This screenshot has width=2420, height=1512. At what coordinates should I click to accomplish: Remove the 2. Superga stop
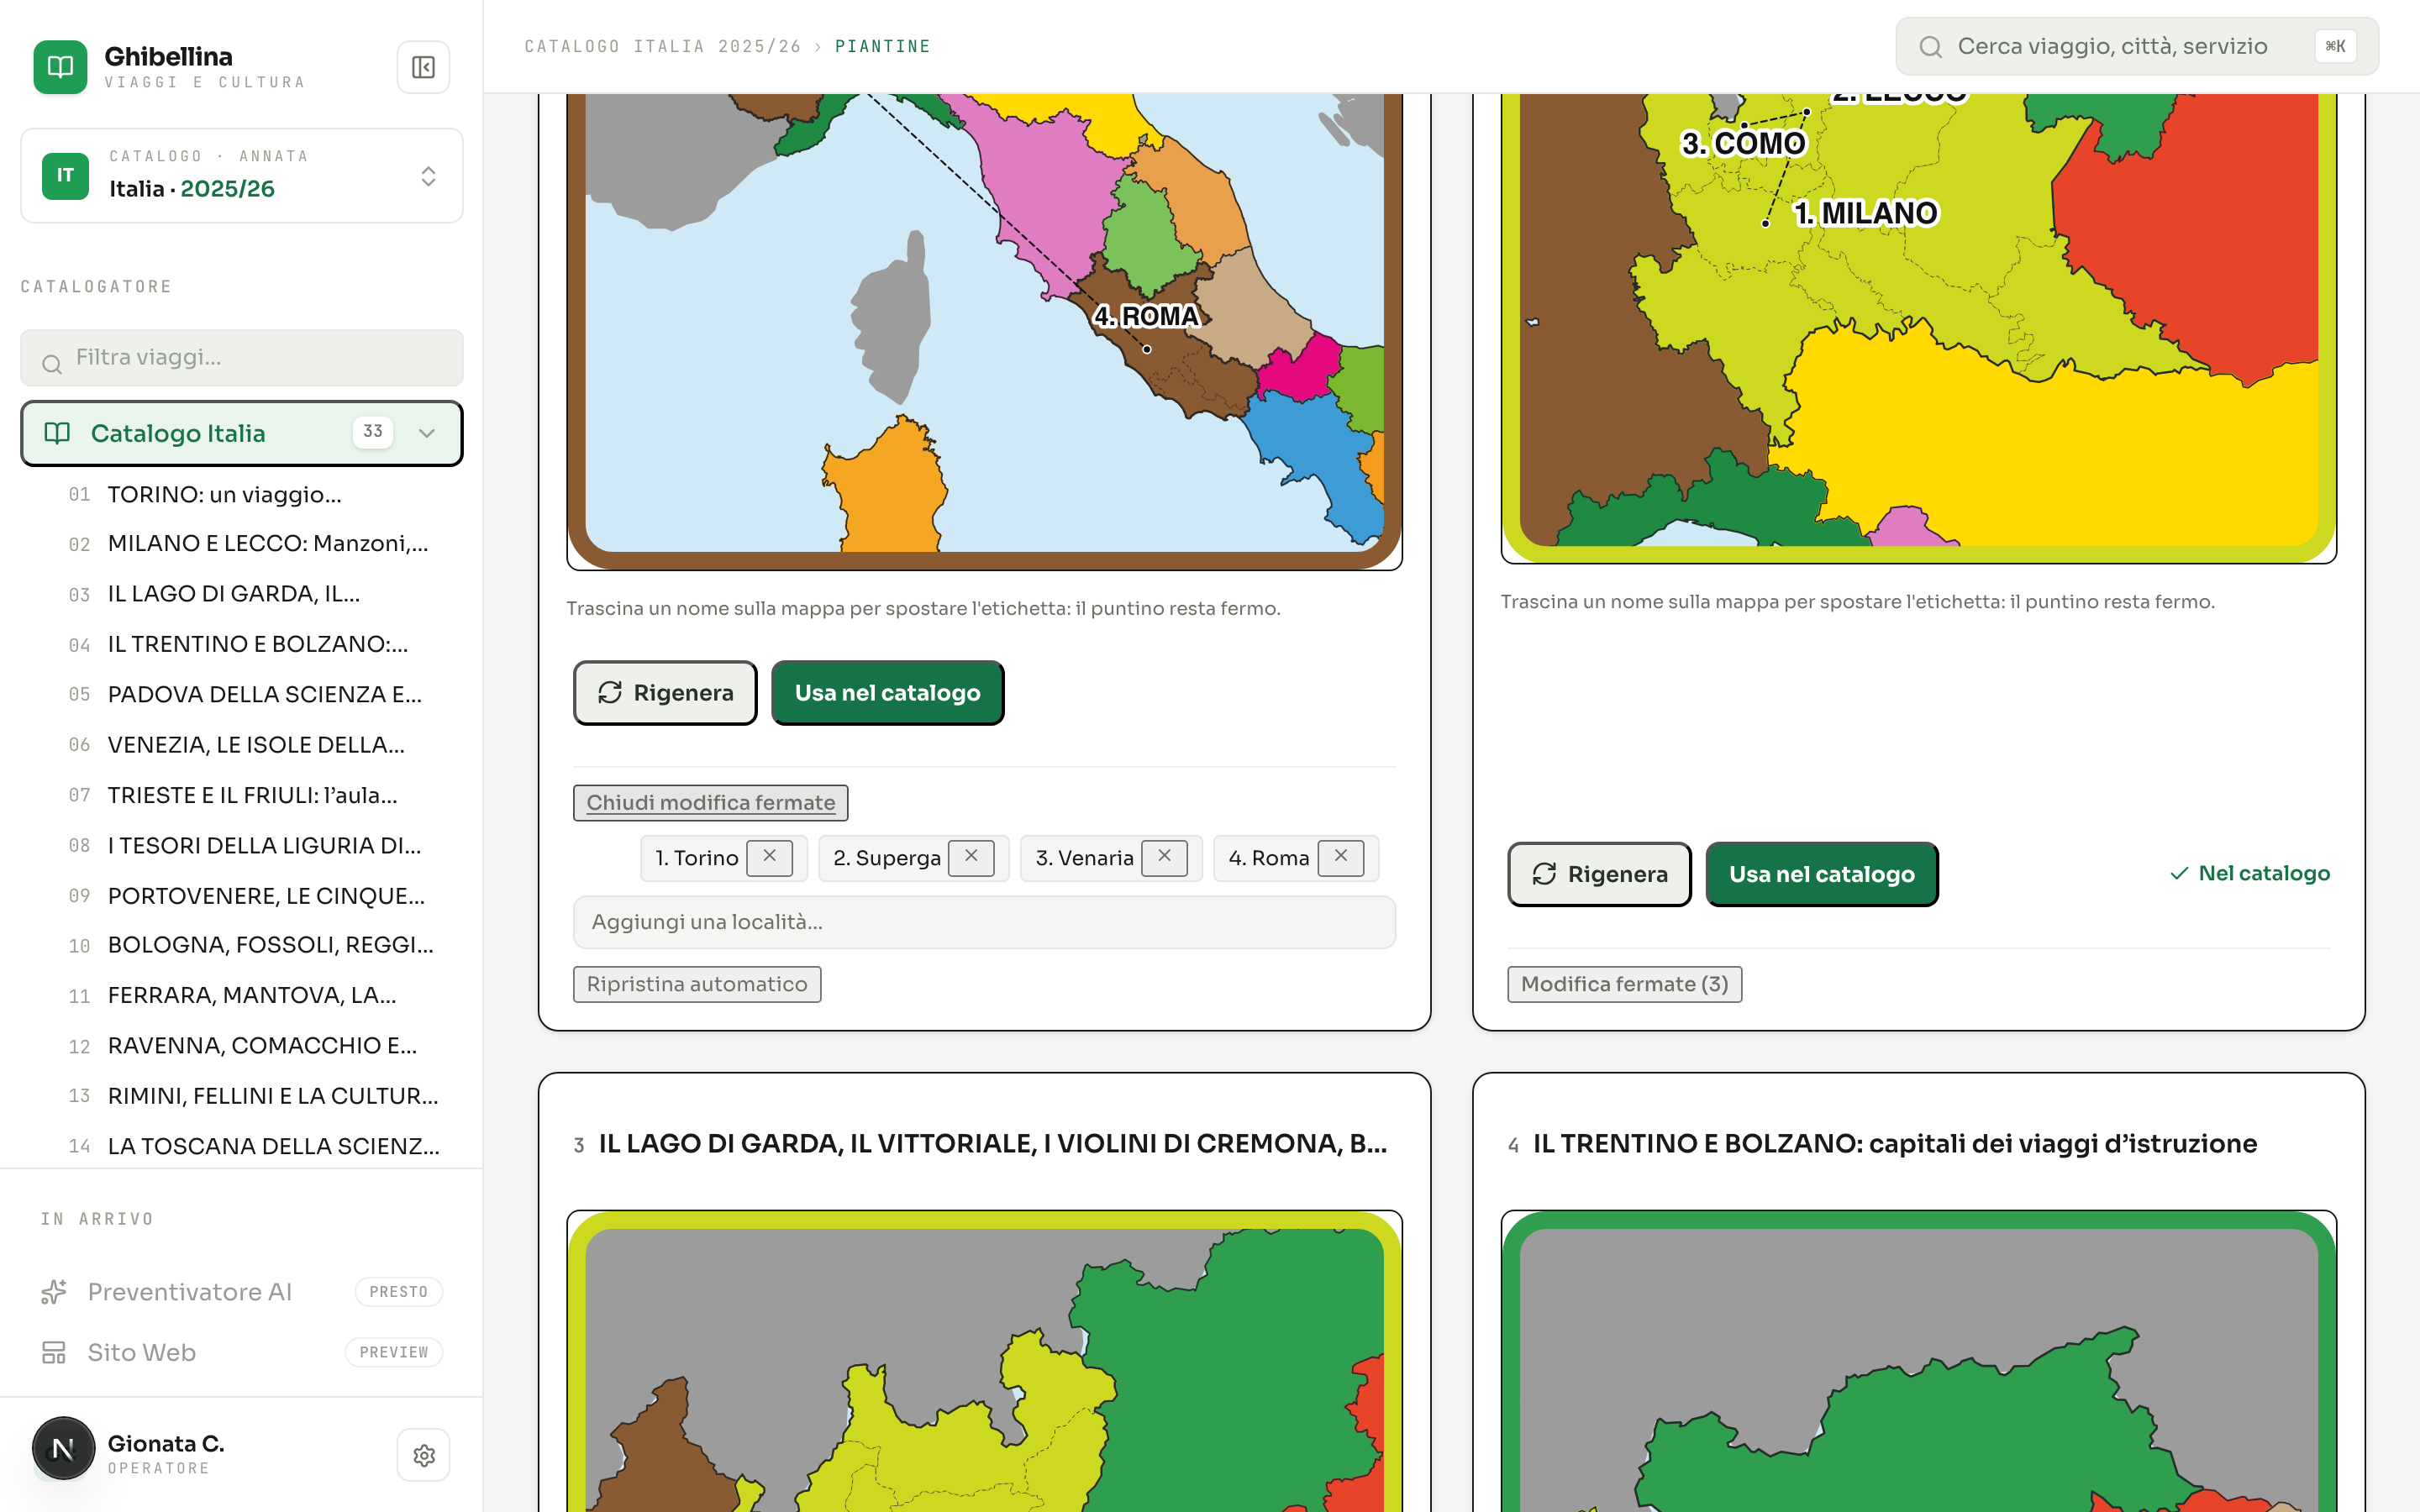pyautogui.click(x=971, y=857)
